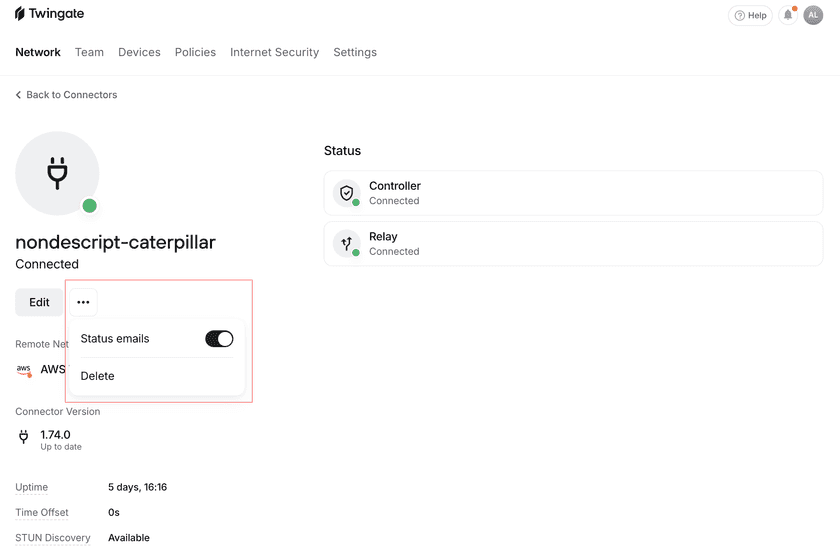Image resolution: width=840 pixels, height=554 pixels.
Task: Go to the Settings tab
Action: 355,52
